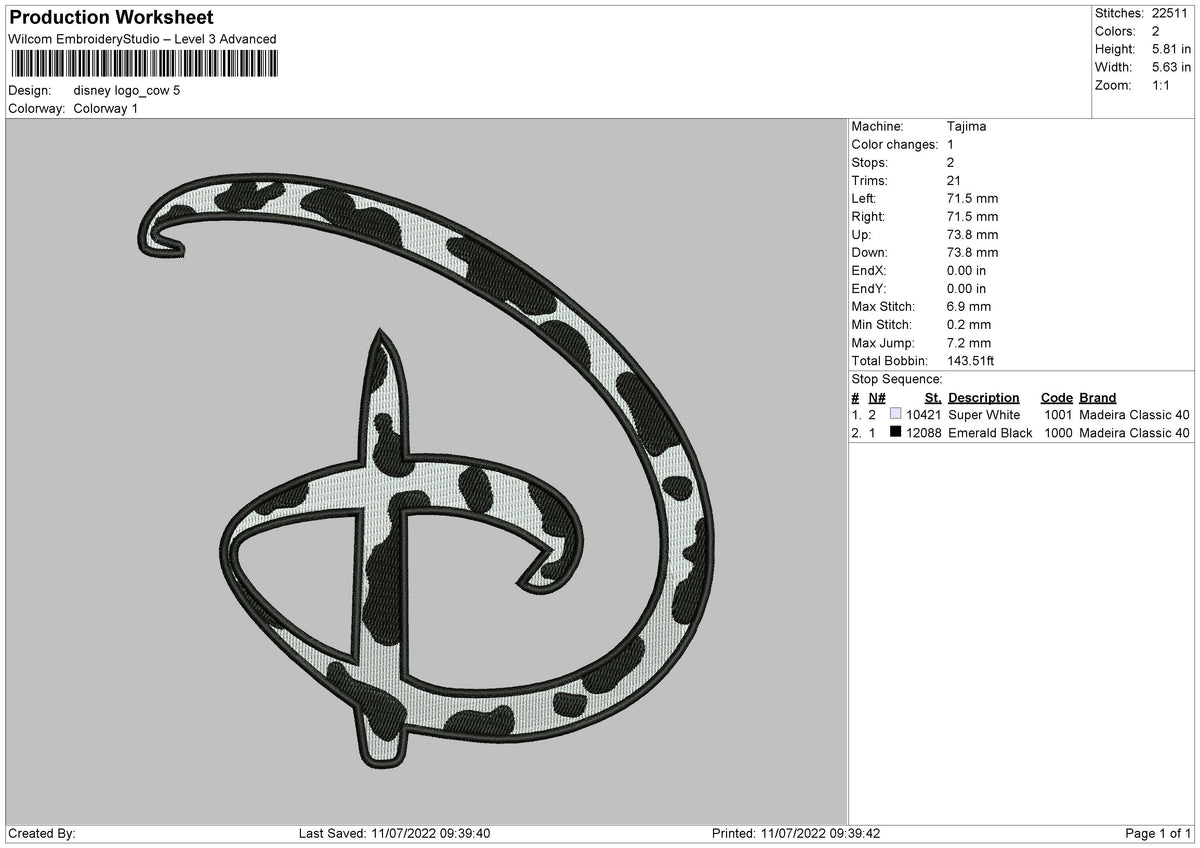Click the Height value 5.81 in
This screenshot has height=848, width=1200.
tap(1171, 49)
